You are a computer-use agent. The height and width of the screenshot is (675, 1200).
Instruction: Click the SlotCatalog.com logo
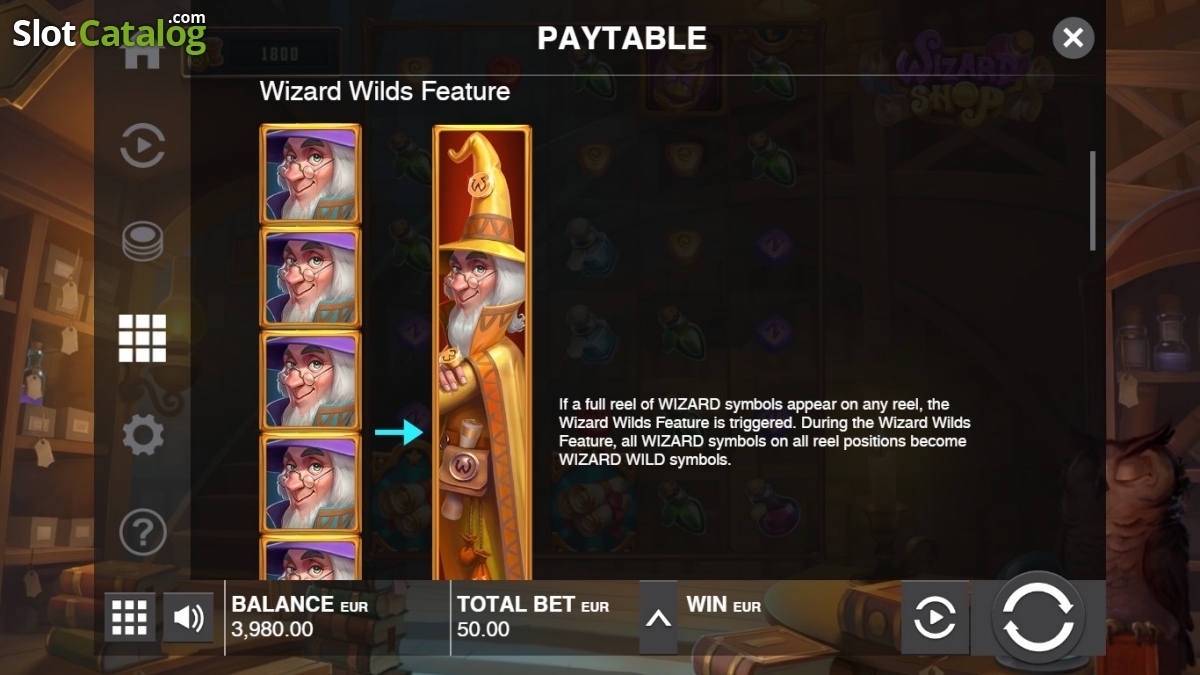click(x=108, y=32)
